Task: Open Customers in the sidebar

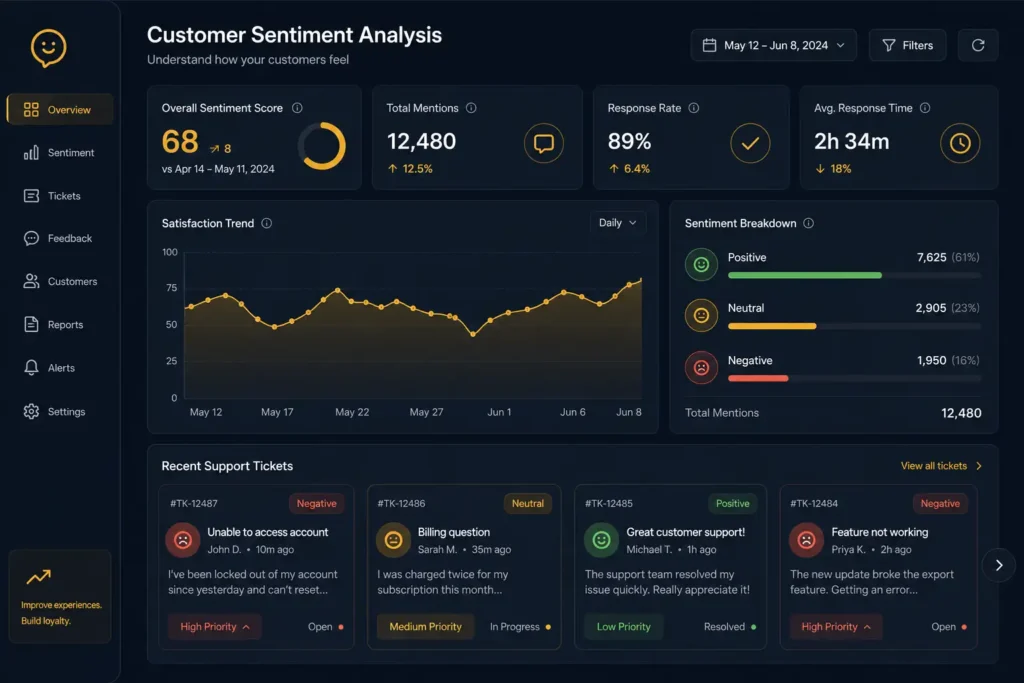Action: click(59, 281)
